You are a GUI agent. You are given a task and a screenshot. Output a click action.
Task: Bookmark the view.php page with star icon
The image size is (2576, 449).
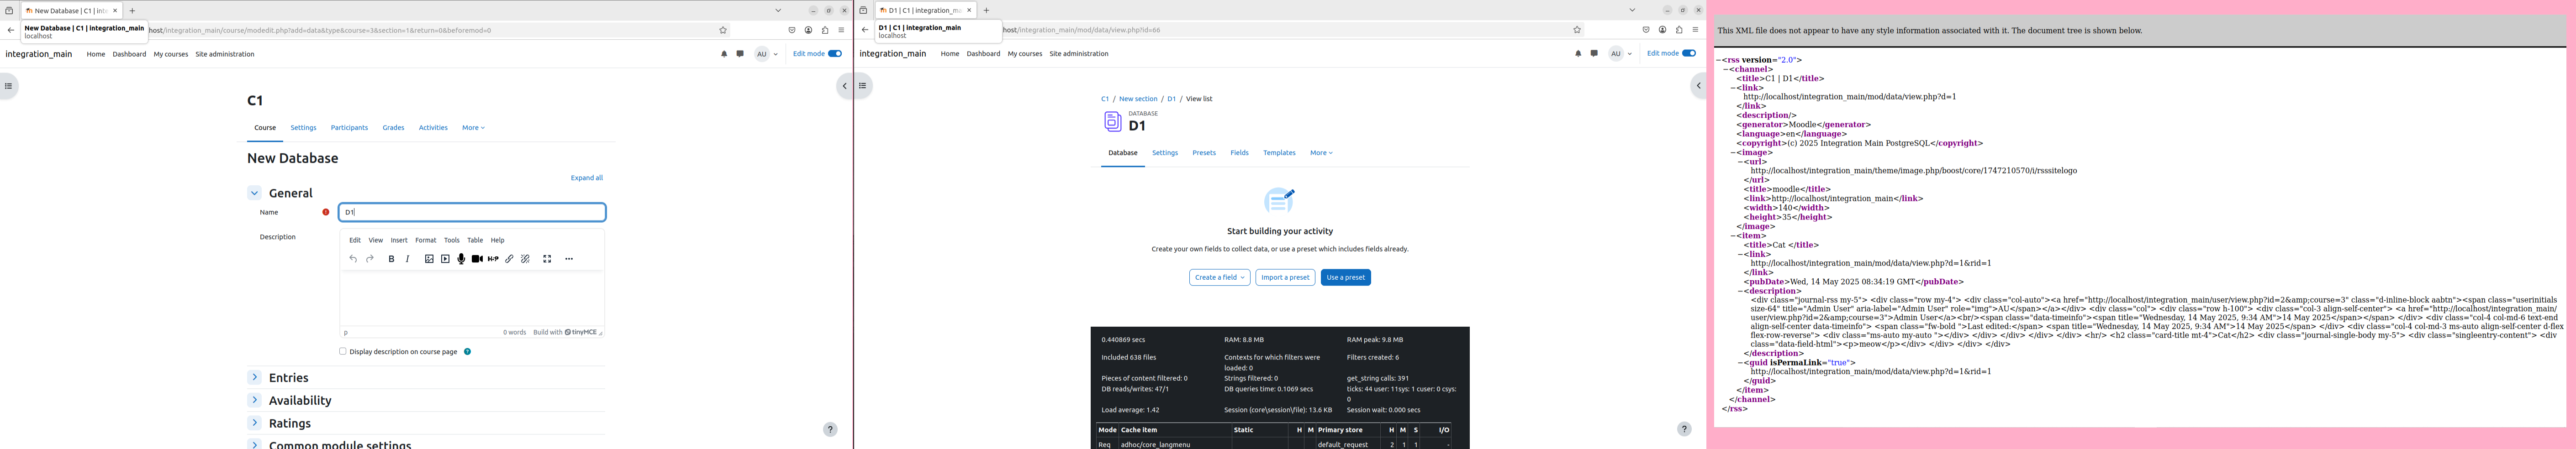click(1577, 30)
